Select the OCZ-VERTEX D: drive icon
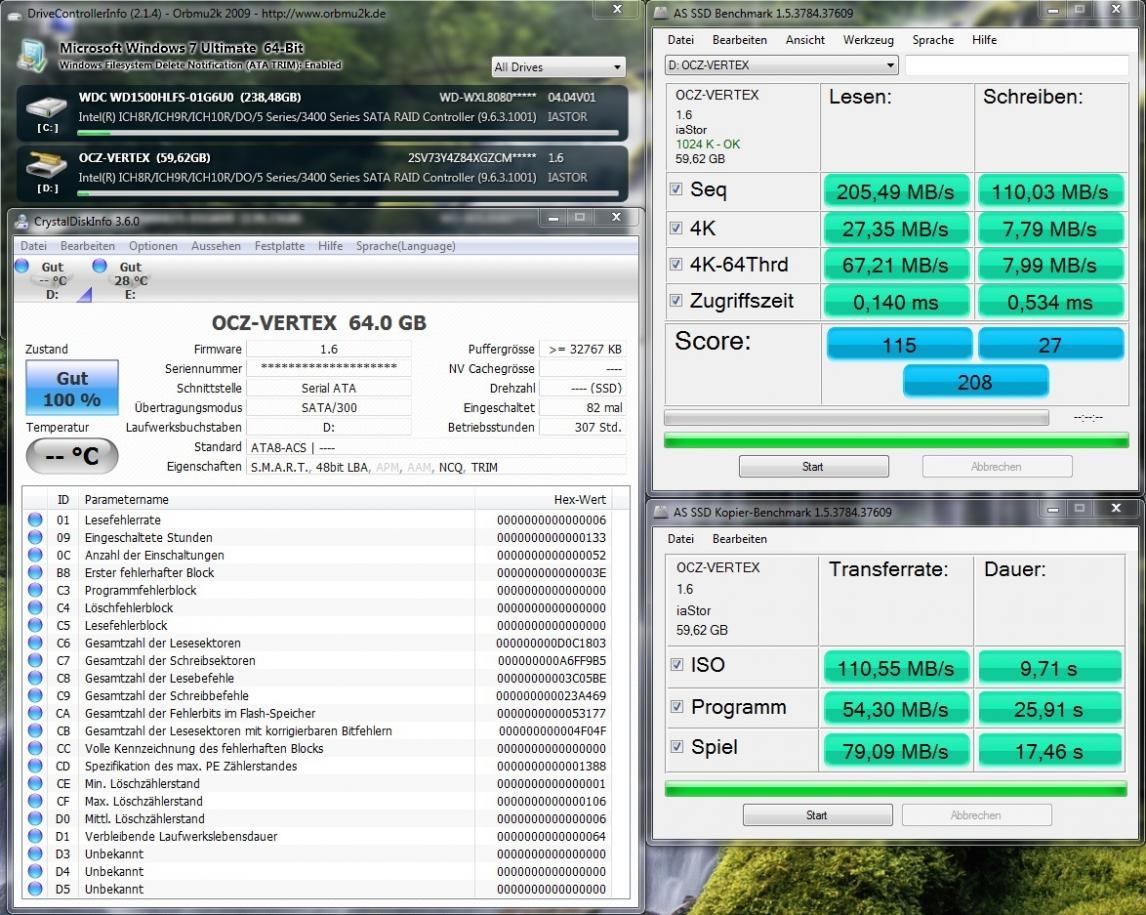This screenshot has height=915, width=1146. (47, 167)
